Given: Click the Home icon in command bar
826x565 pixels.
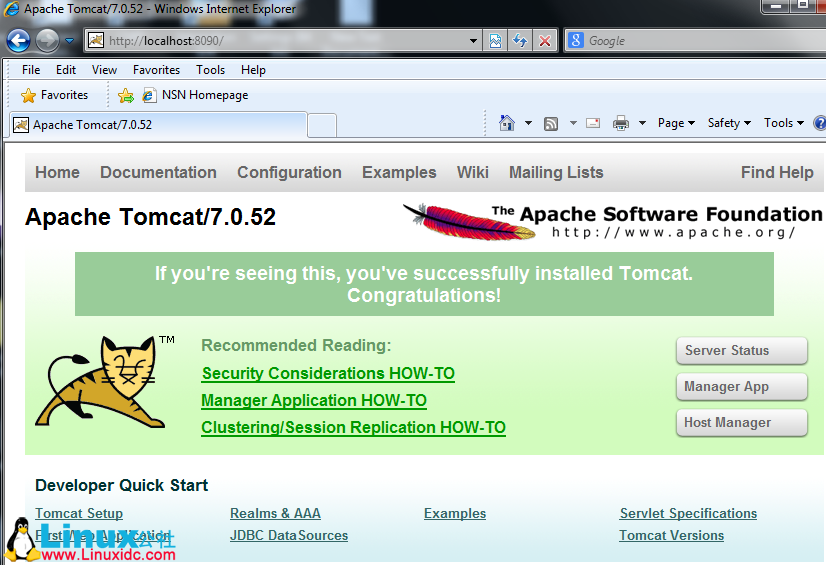Looking at the screenshot, I should click(x=507, y=123).
